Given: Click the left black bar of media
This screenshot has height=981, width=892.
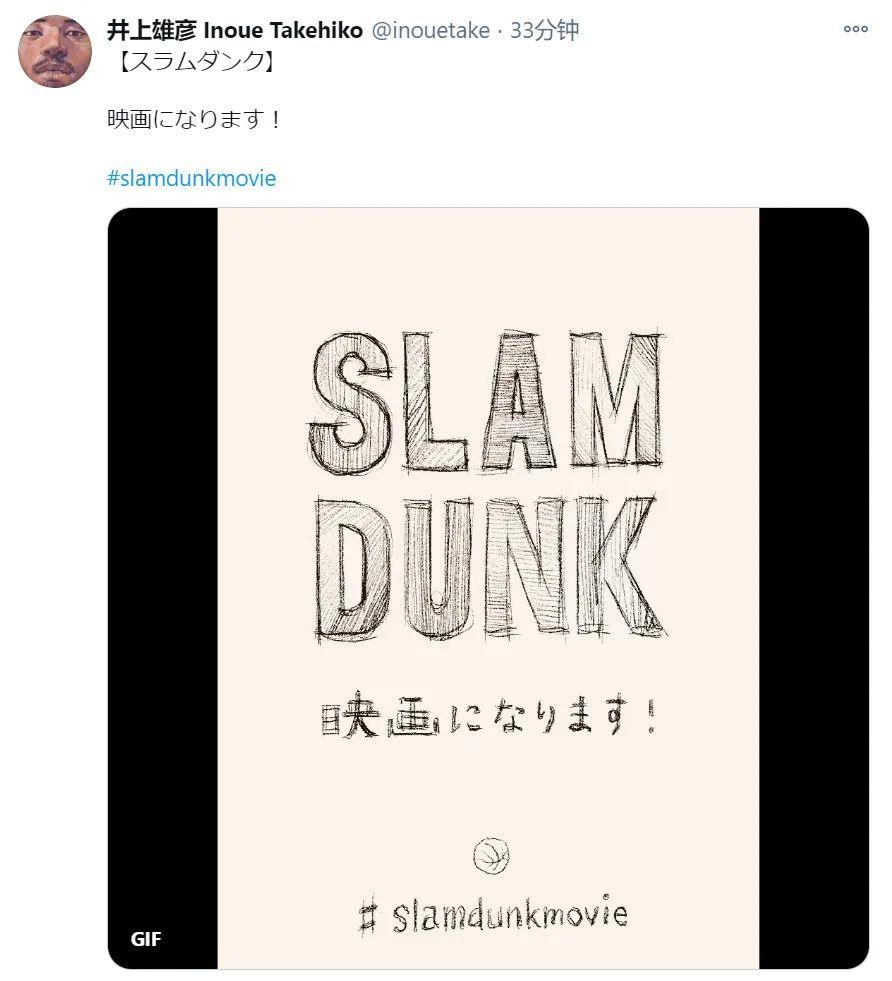Looking at the screenshot, I should coord(163,589).
